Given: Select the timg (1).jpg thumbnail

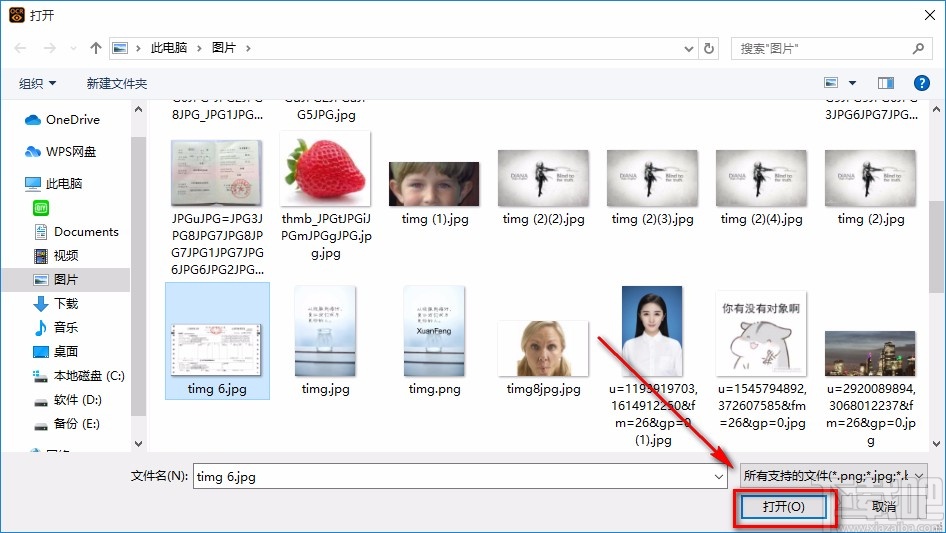Looking at the screenshot, I should tap(434, 184).
